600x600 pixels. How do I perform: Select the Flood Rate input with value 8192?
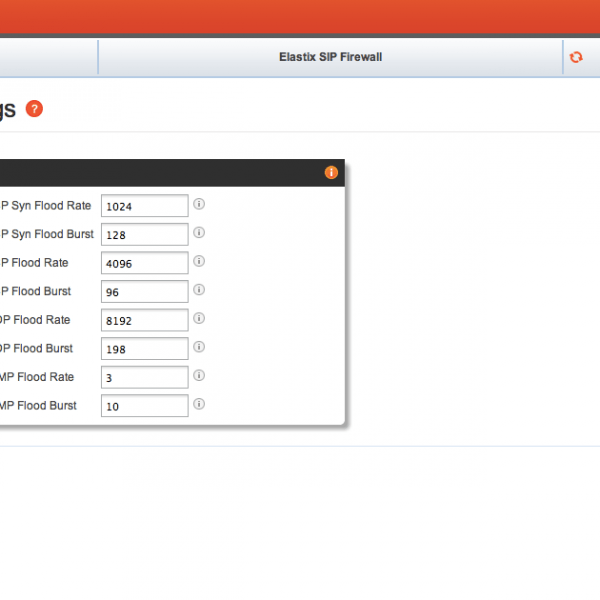145,320
